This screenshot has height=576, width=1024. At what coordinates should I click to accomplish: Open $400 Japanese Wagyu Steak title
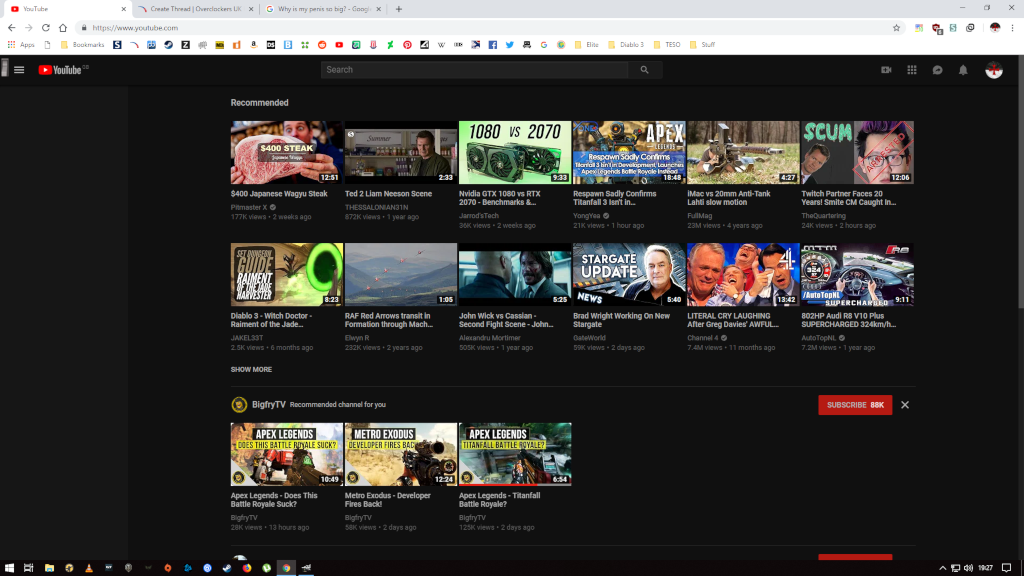pos(279,194)
